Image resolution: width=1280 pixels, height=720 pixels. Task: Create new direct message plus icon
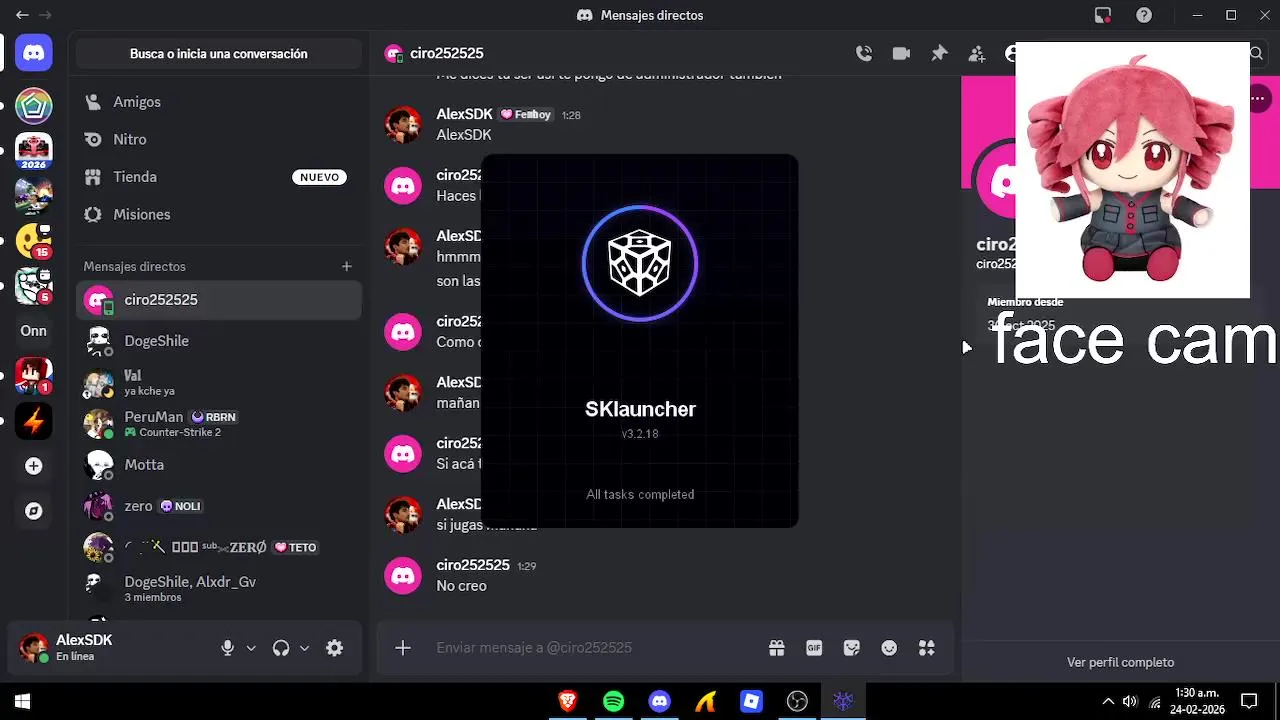click(x=346, y=266)
